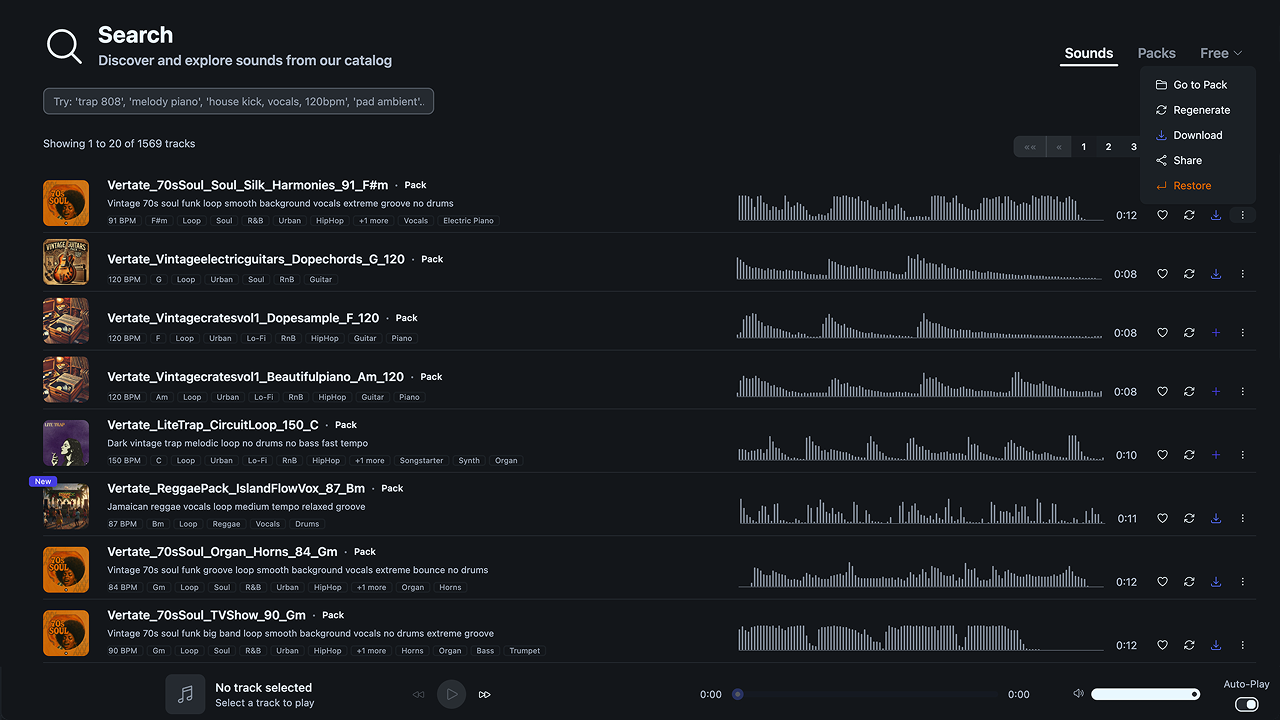
Task: Toggle the Auto-Play switch
Action: click(x=1246, y=704)
